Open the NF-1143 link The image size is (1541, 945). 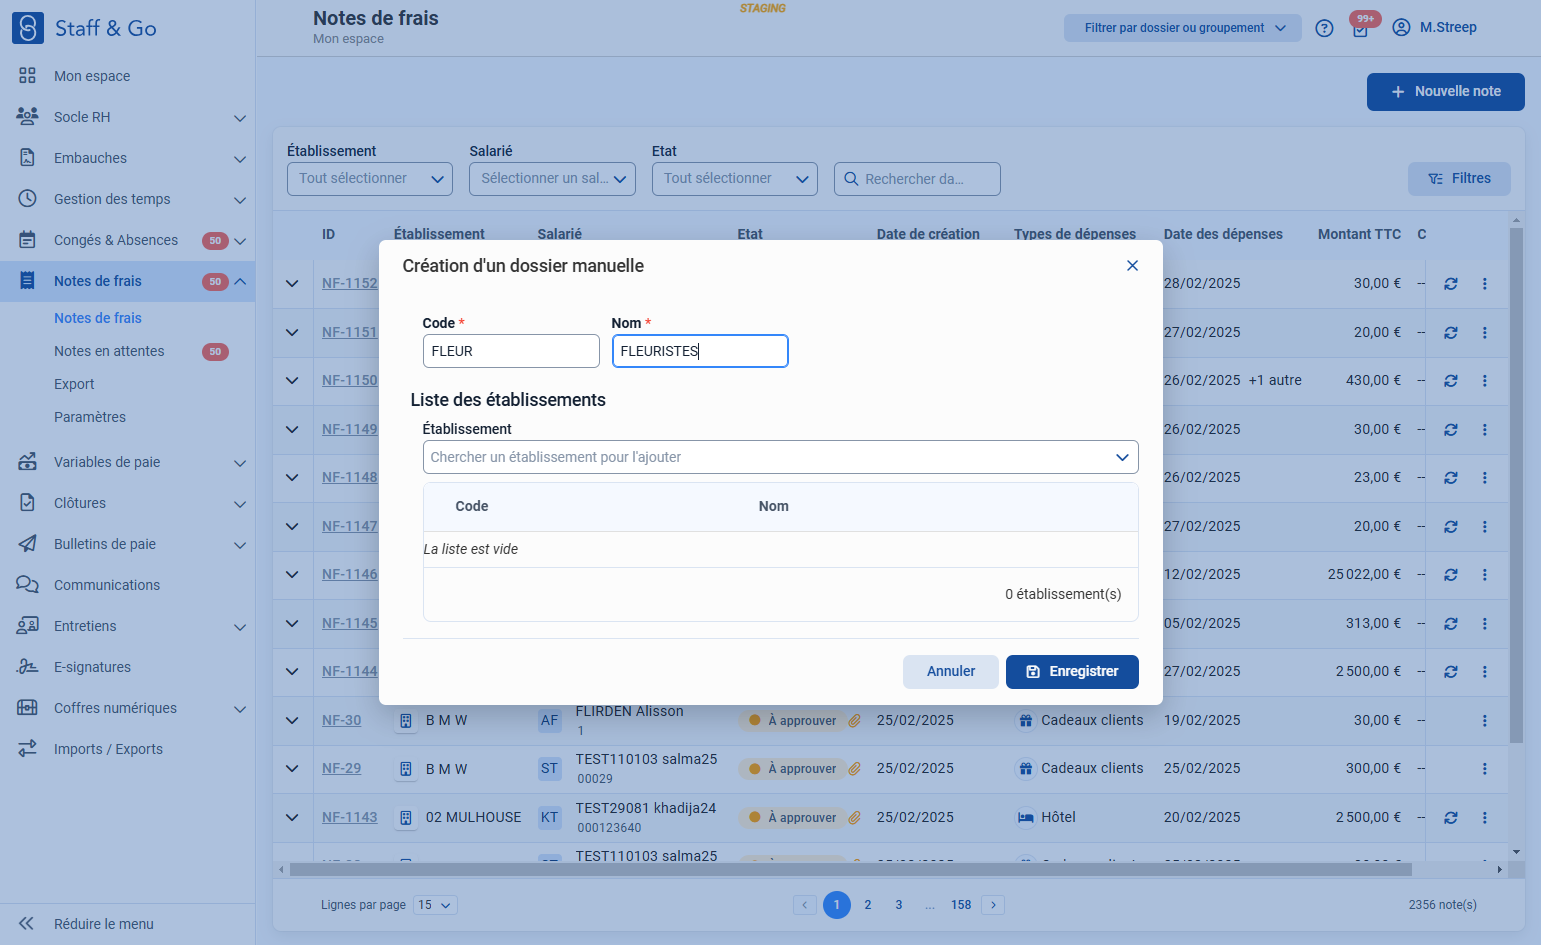[x=350, y=818]
